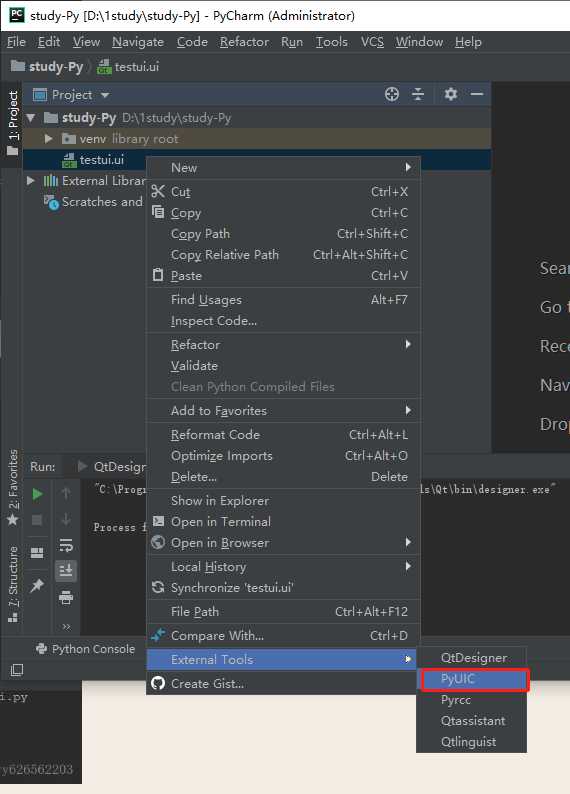The width and height of the screenshot is (570, 794).
Task: Click the Paste clipboard icon in context menu
Action: pos(158,275)
